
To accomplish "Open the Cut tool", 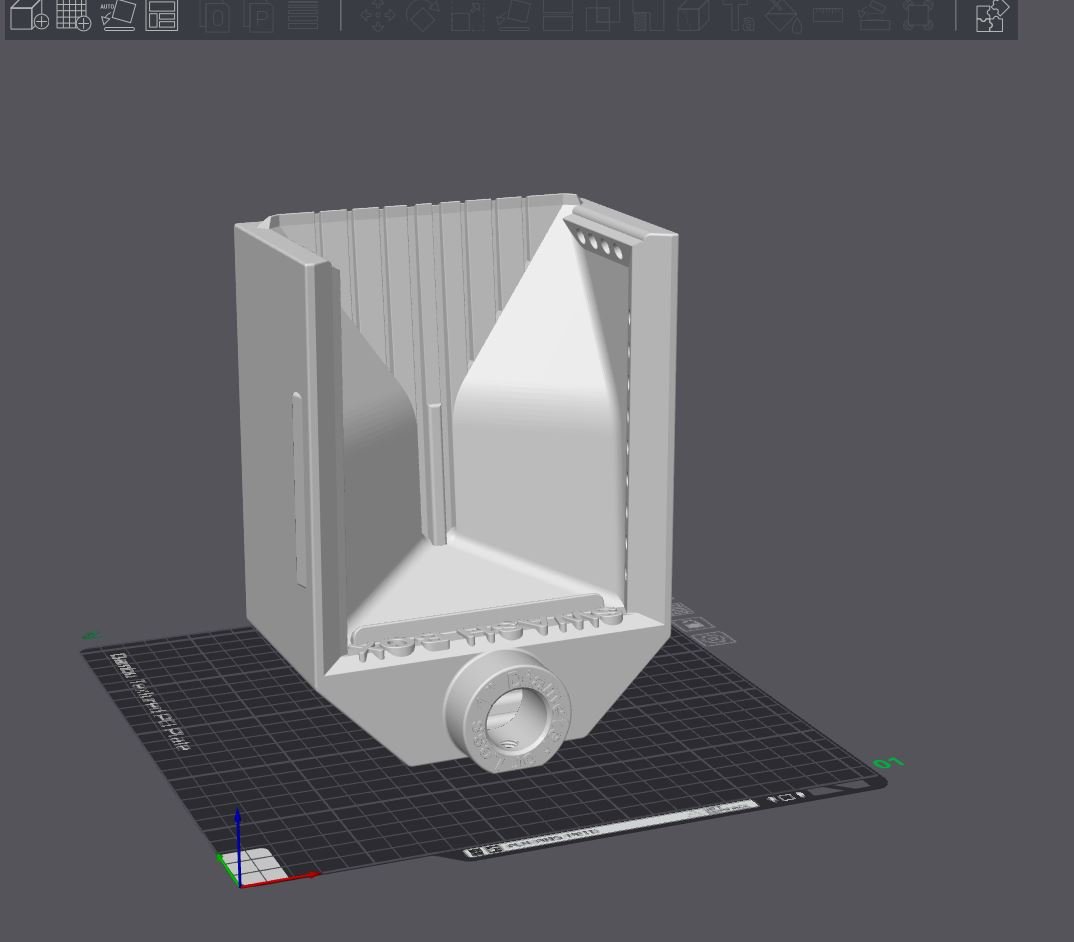I will (x=556, y=18).
